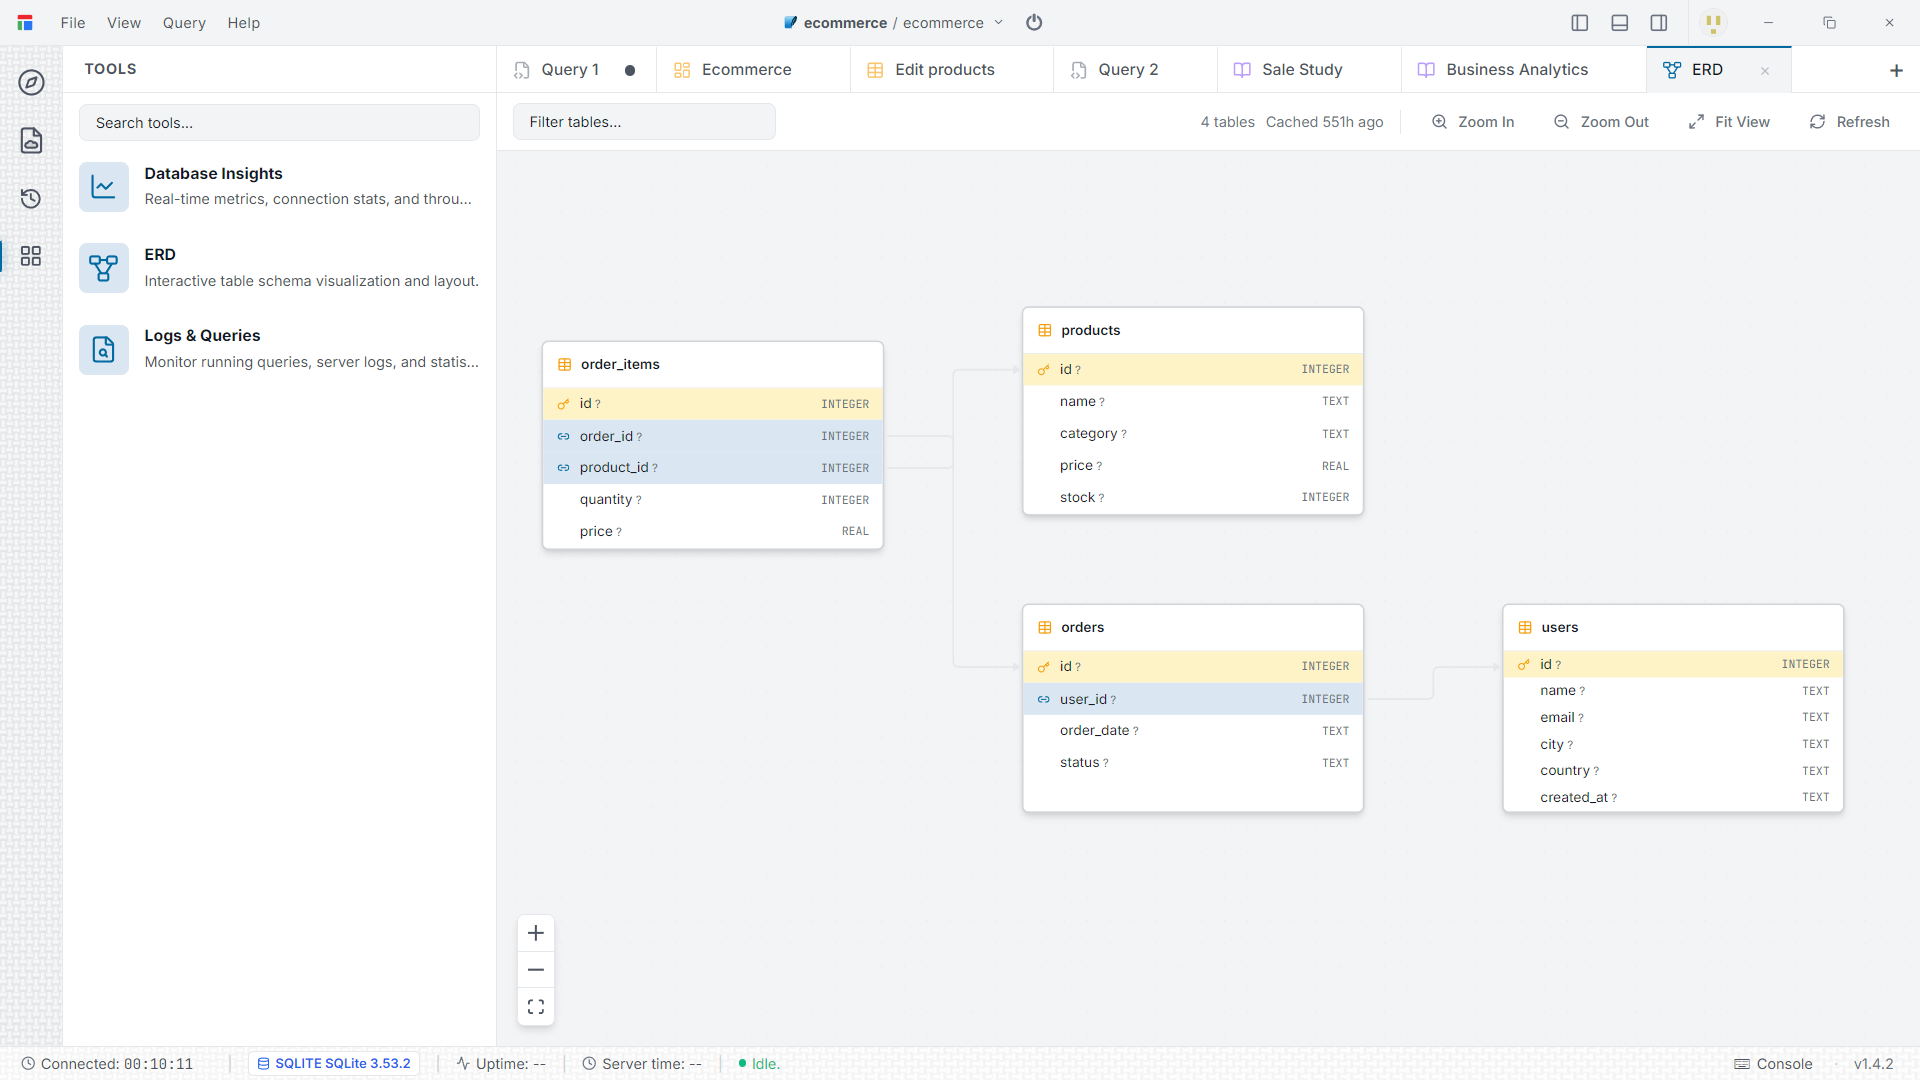The image size is (1920, 1080).
Task: Click the yellow profile icon in title bar
Action: click(x=1713, y=23)
